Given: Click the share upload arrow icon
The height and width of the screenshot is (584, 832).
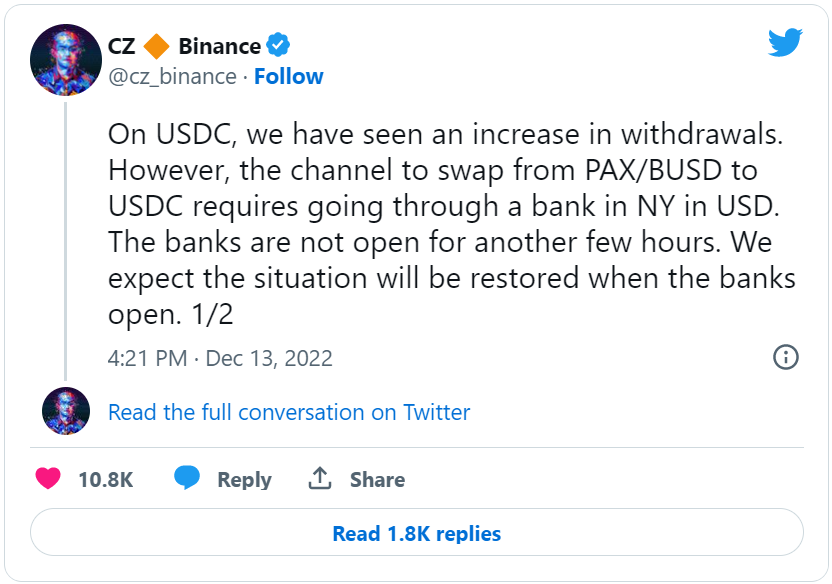Looking at the screenshot, I should point(320,479).
